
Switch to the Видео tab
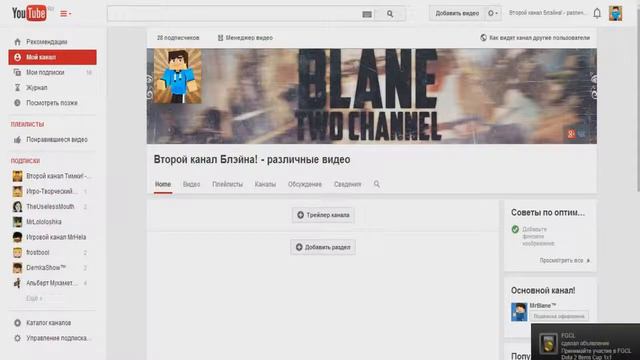pyautogui.click(x=191, y=184)
